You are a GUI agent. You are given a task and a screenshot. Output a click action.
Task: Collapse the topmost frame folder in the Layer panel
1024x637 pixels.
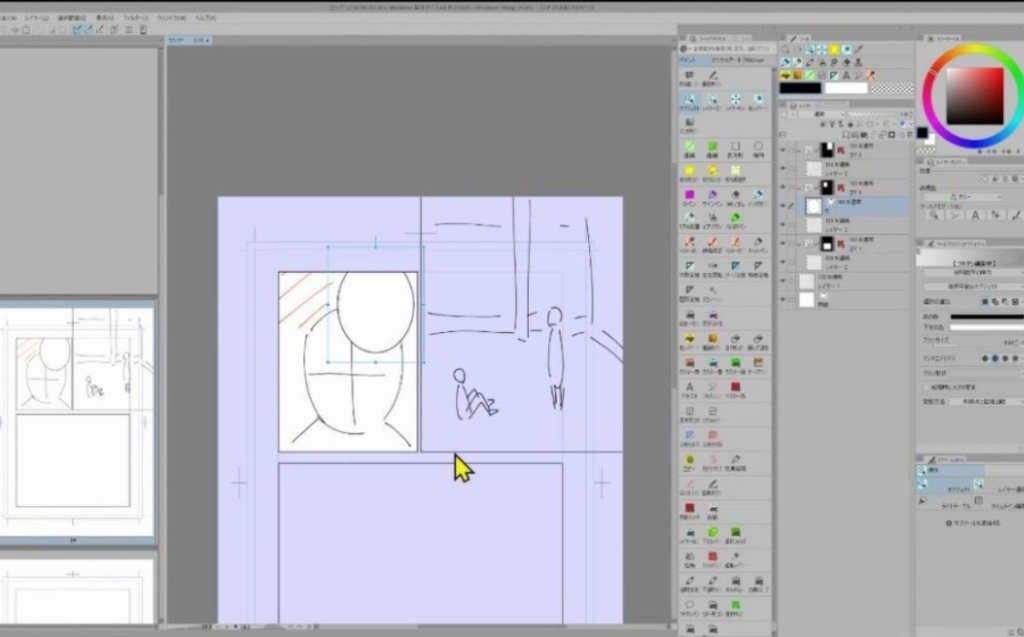[x=799, y=150]
